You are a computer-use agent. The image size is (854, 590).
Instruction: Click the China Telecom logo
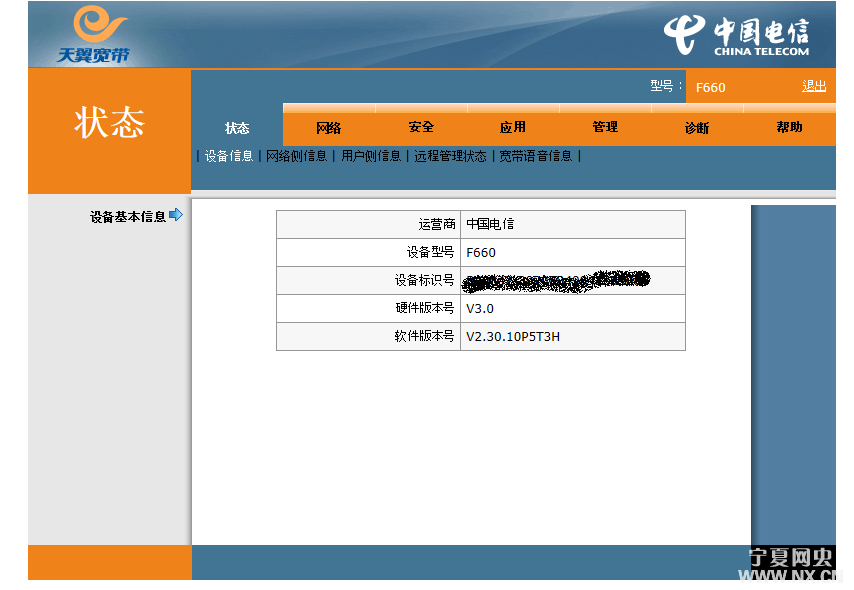click(736, 35)
